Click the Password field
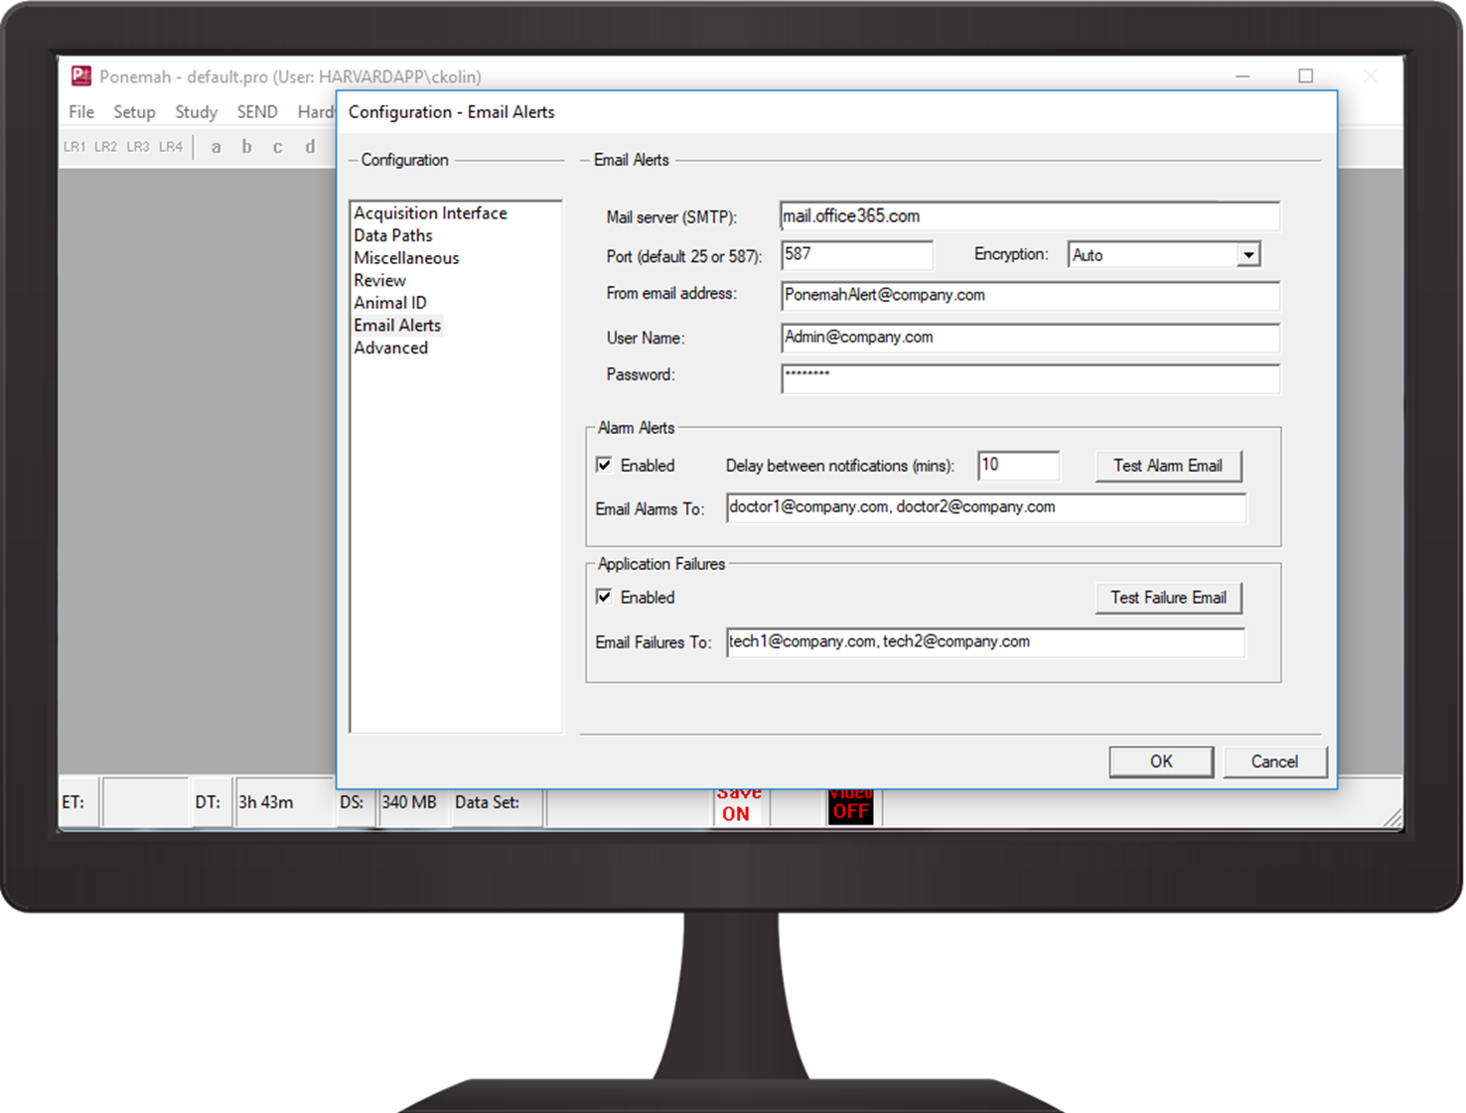The height and width of the screenshot is (1113, 1466). (1029, 378)
